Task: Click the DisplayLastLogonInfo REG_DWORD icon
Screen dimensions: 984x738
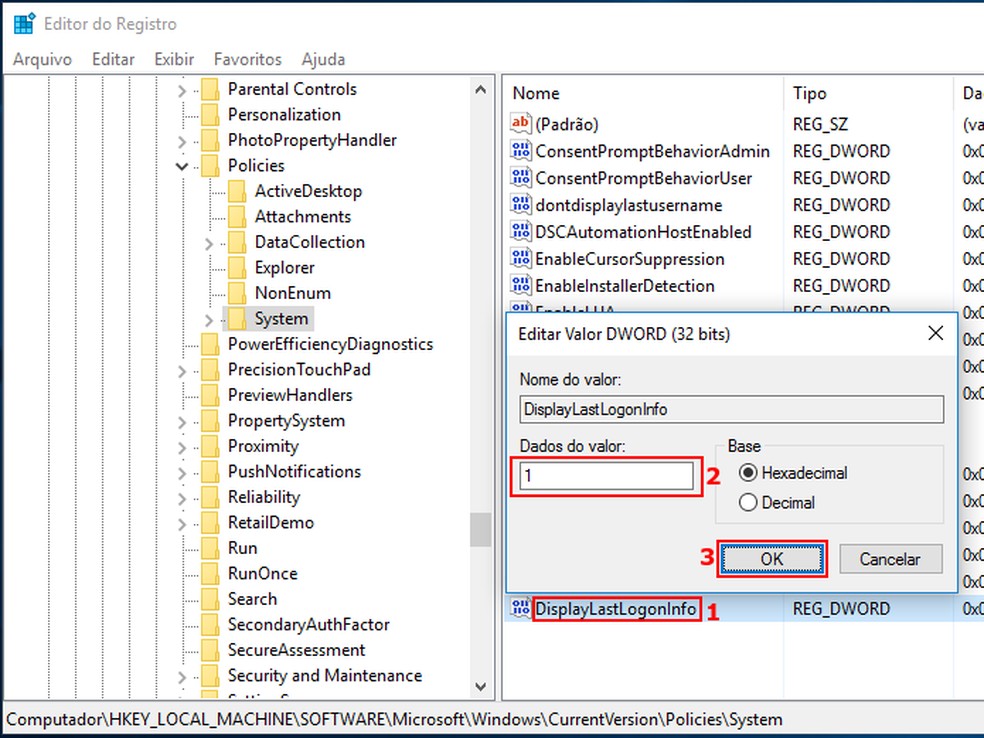Action: coord(521,608)
